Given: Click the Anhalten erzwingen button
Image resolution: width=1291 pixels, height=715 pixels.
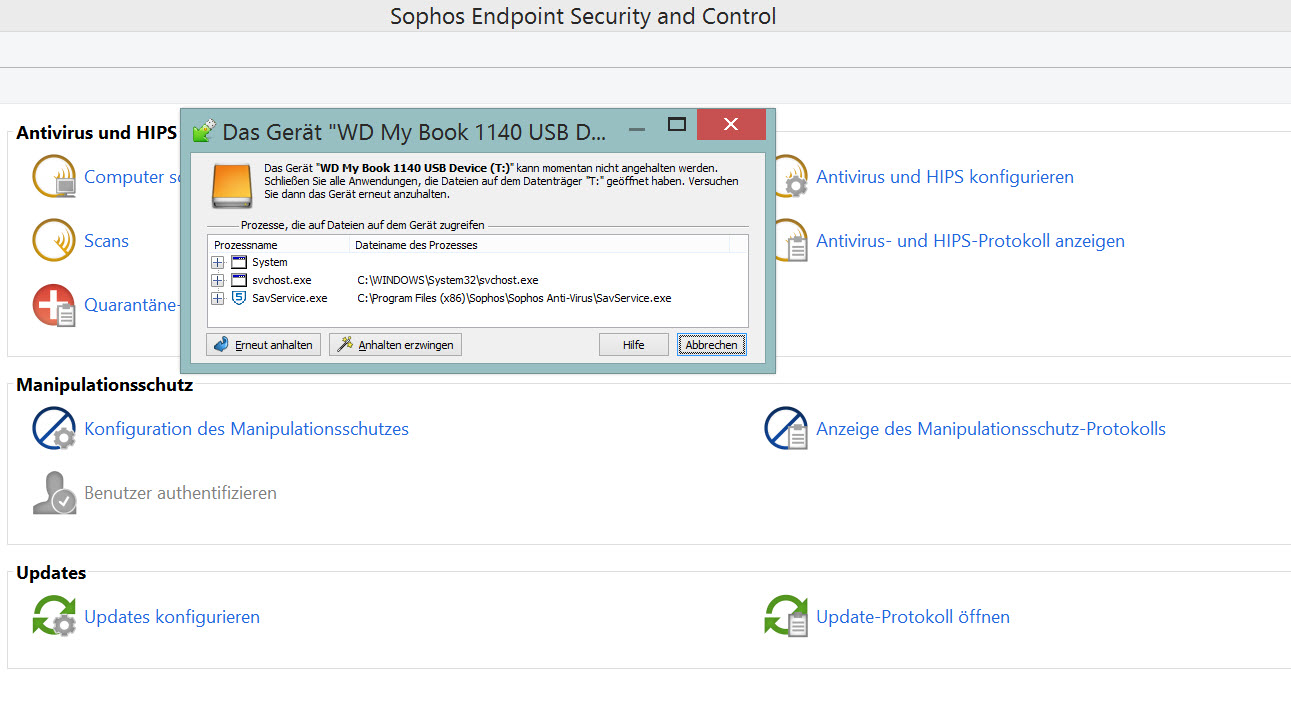Looking at the screenshot, I should tap(395, 345).
